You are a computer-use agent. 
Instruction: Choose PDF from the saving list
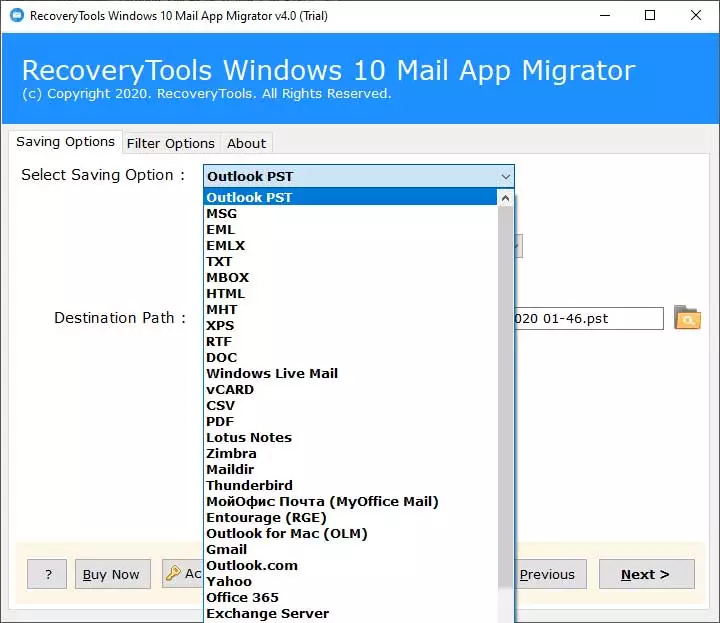pyautogui.click(x=220, y=421)
